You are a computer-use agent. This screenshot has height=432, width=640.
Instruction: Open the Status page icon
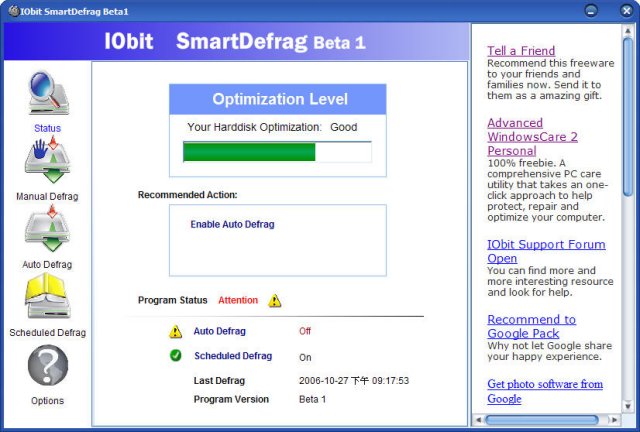tap(47, 94)
